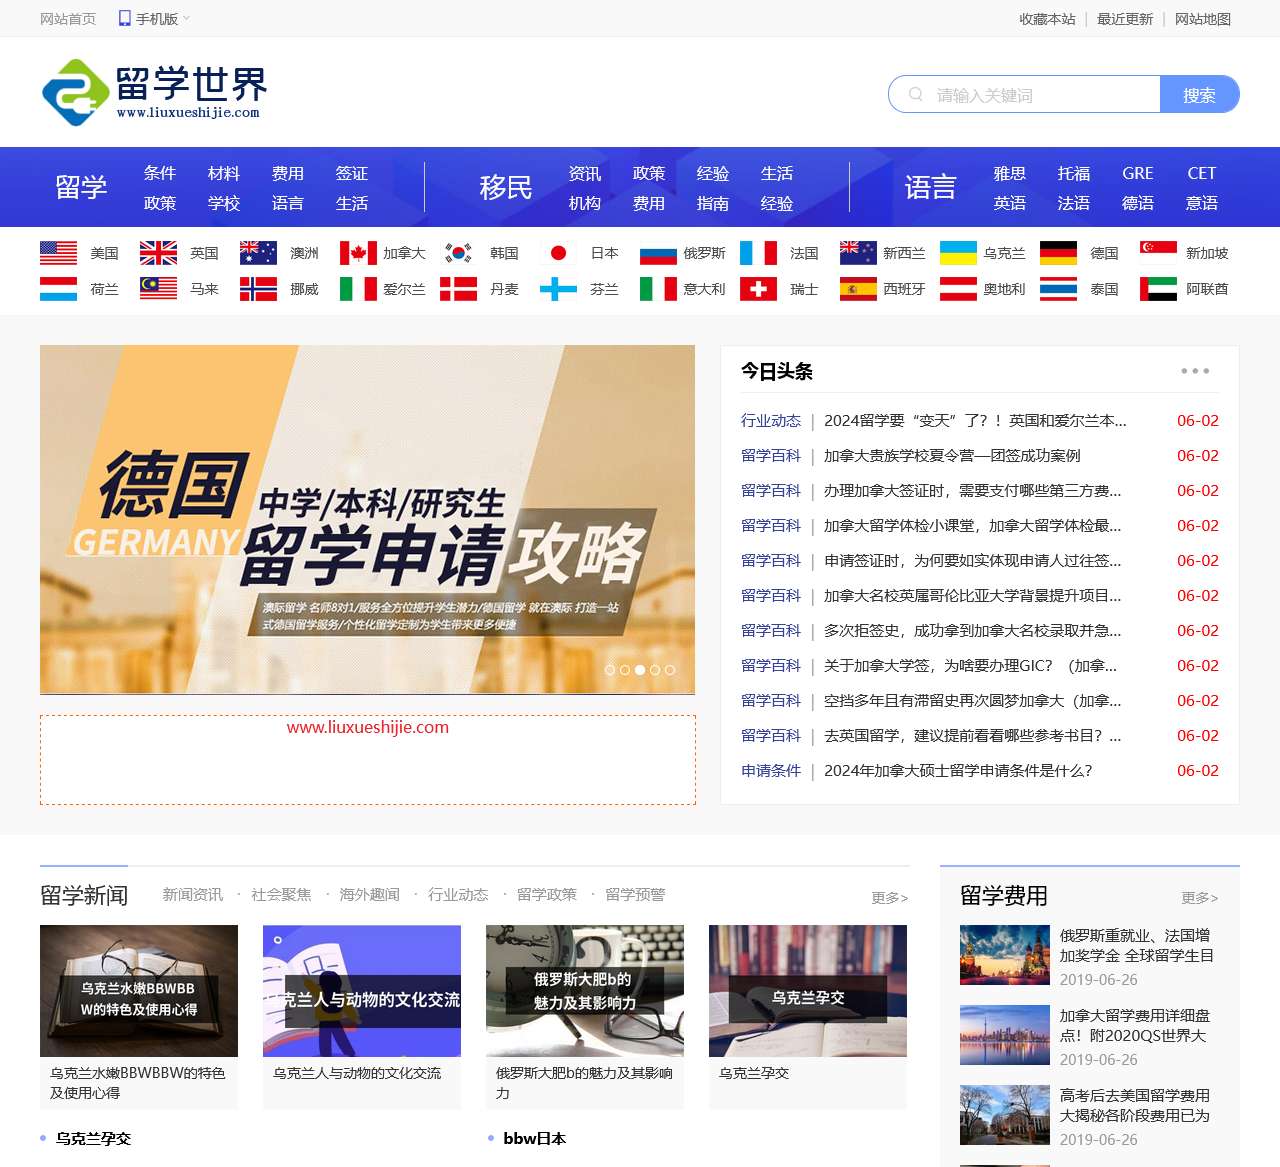The image size is (1280, 1167).
Task: Click the Ukraine flag icon
Action: pyautogui.click(x=958, y=253)
